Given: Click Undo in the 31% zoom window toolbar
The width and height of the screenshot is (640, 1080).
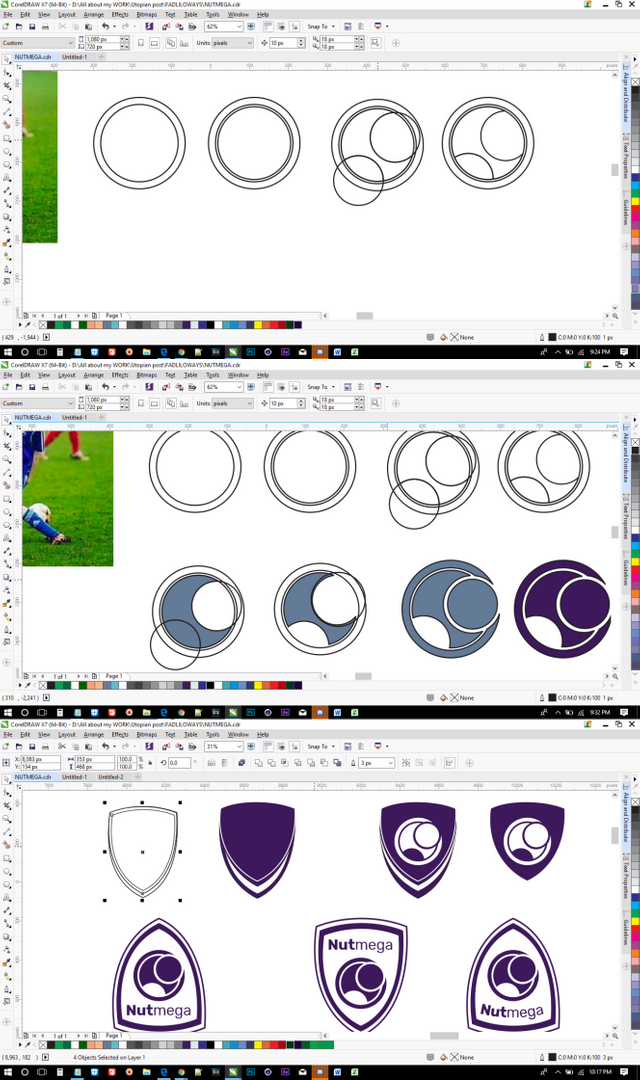Looking at the screenshot, I should click(105, 746).
